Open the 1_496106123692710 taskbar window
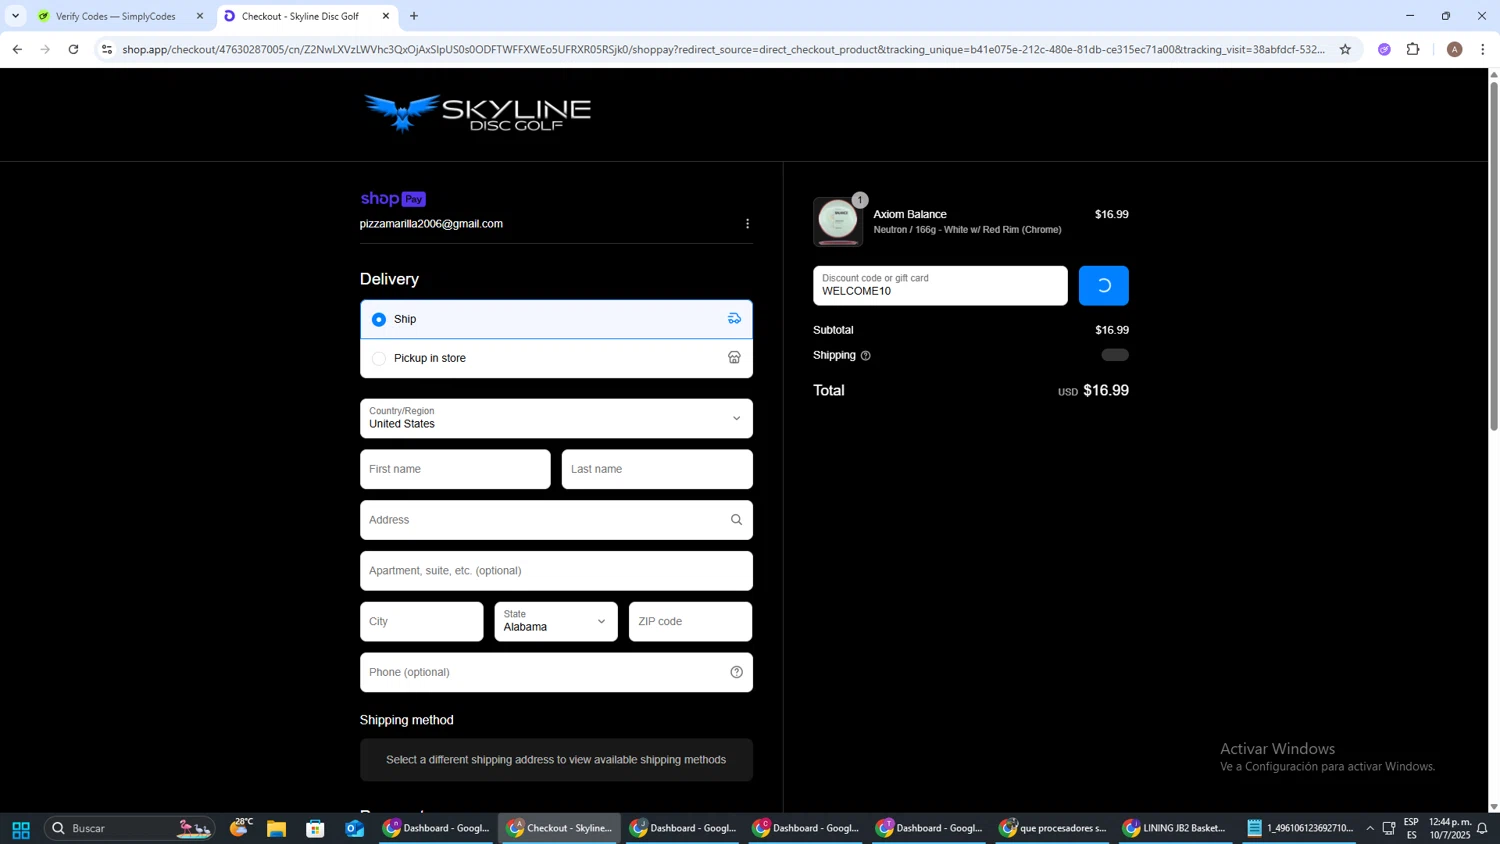The width and height of the screenshot is (1500, 844). (x=1300, y=828)
